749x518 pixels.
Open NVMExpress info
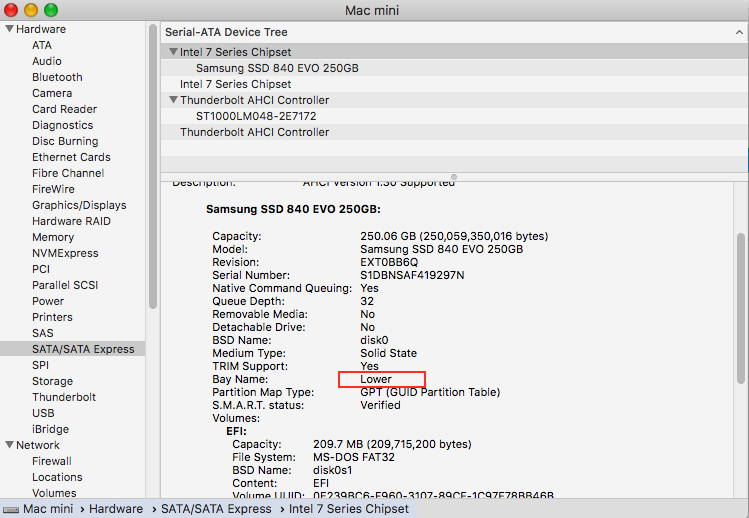[x=65, y=253]
